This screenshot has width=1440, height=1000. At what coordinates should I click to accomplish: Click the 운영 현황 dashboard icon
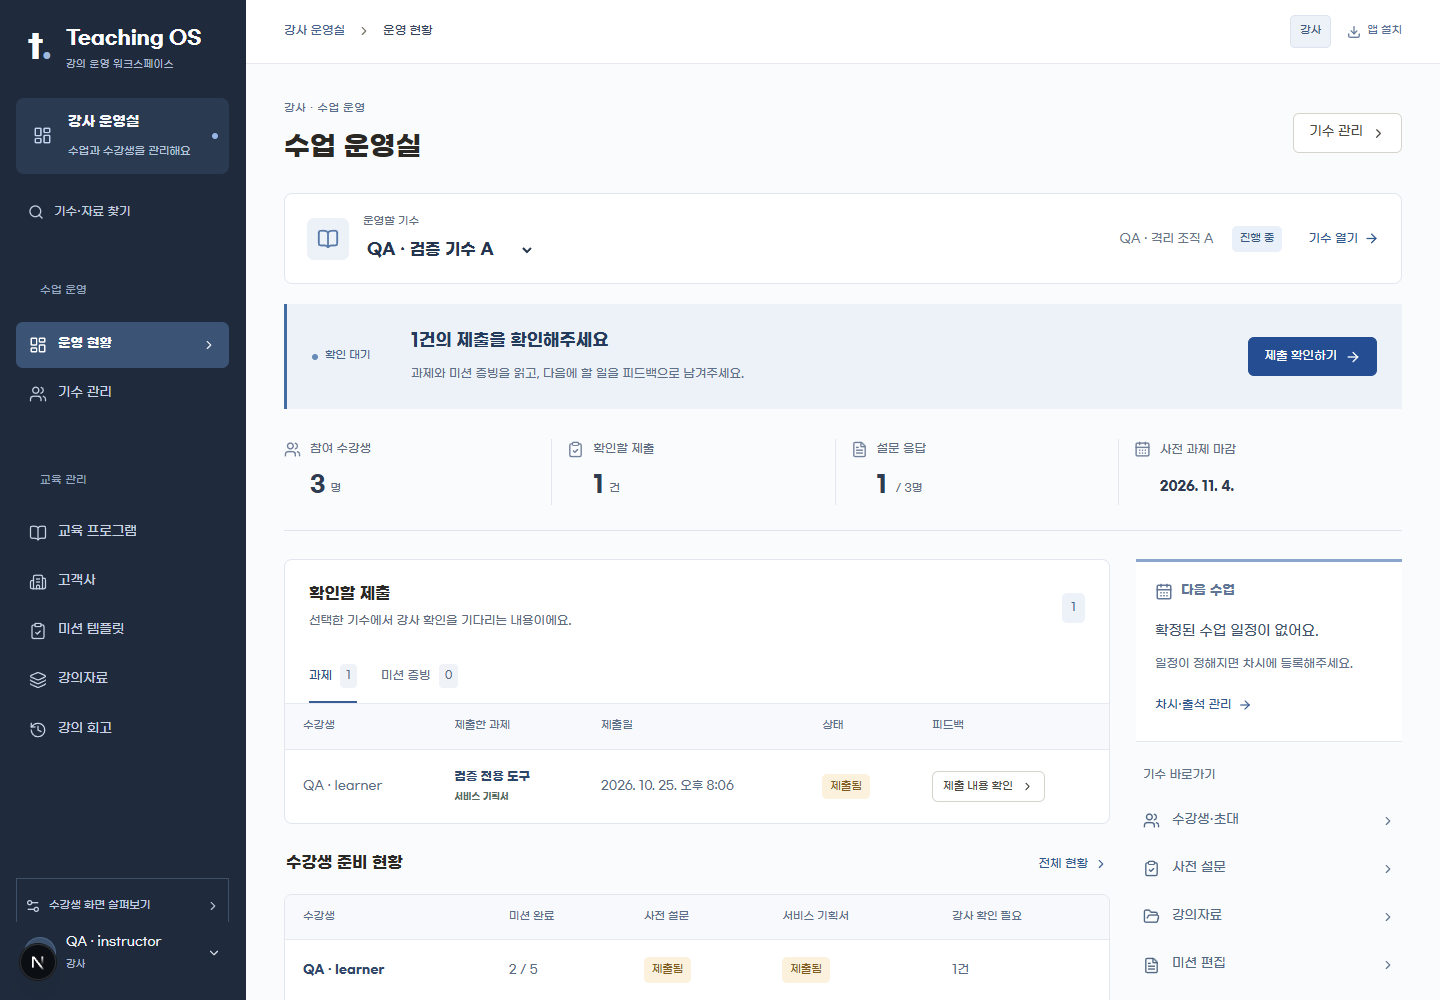38,344
